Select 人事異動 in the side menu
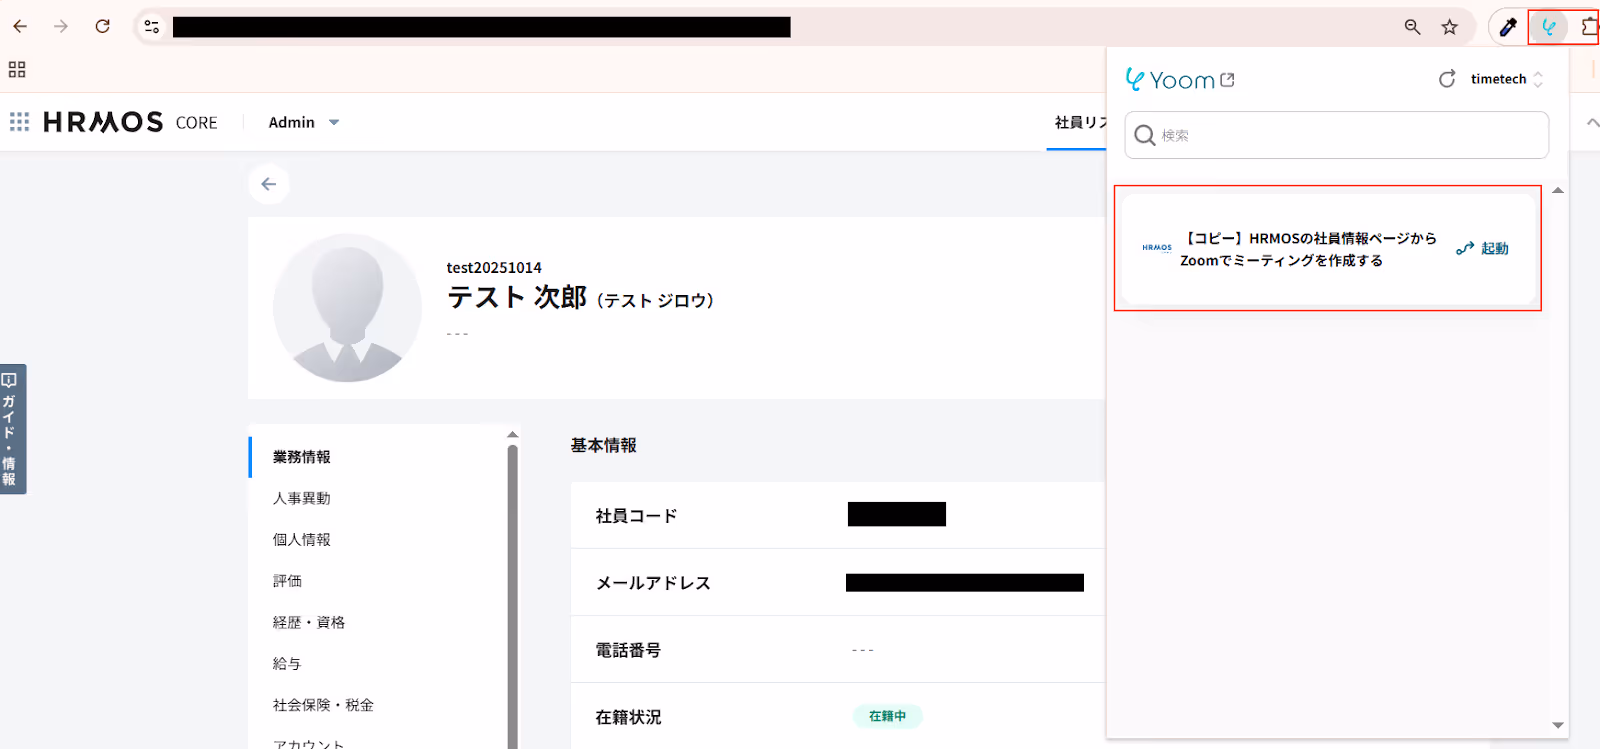 (x=302, y=498)
